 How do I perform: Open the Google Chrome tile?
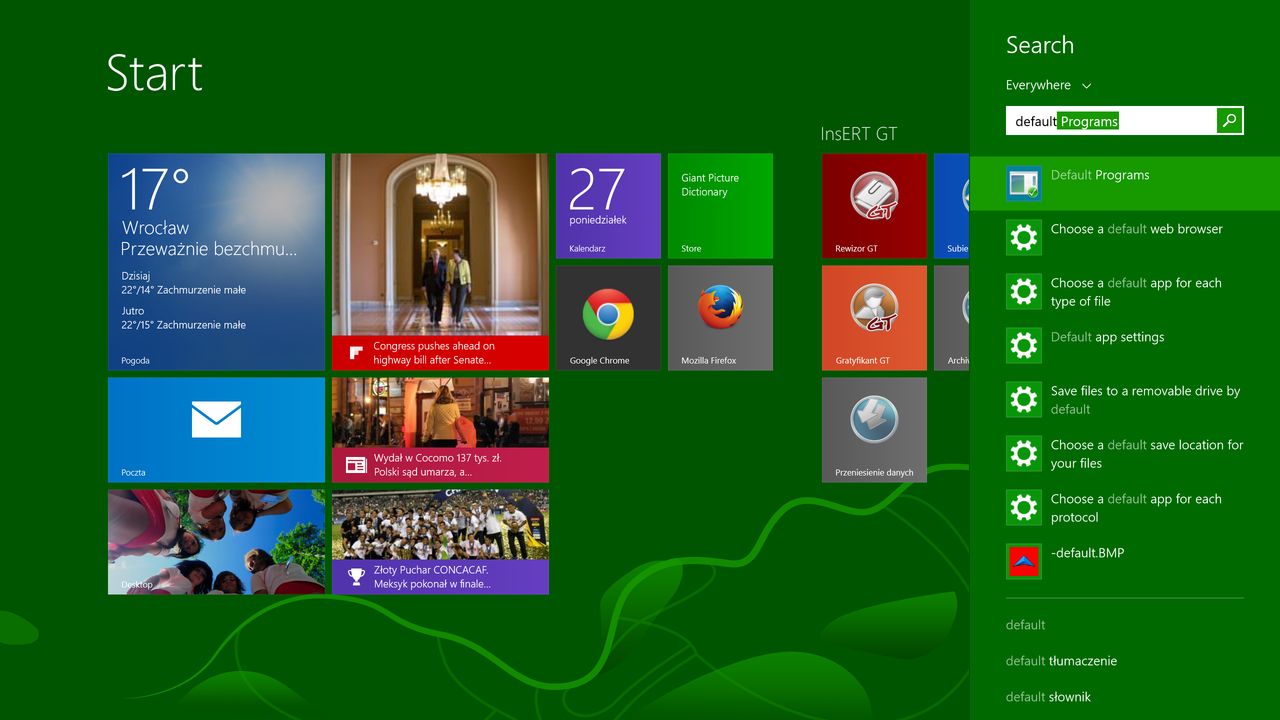point(608,317)
